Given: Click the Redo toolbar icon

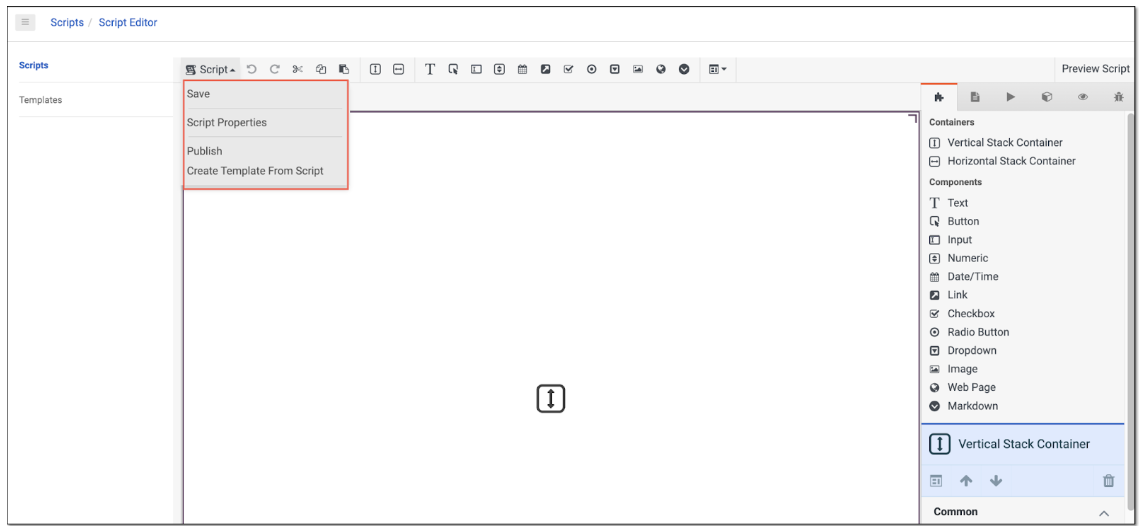Looking at the screenshot, I should click(x=275, y=69).
